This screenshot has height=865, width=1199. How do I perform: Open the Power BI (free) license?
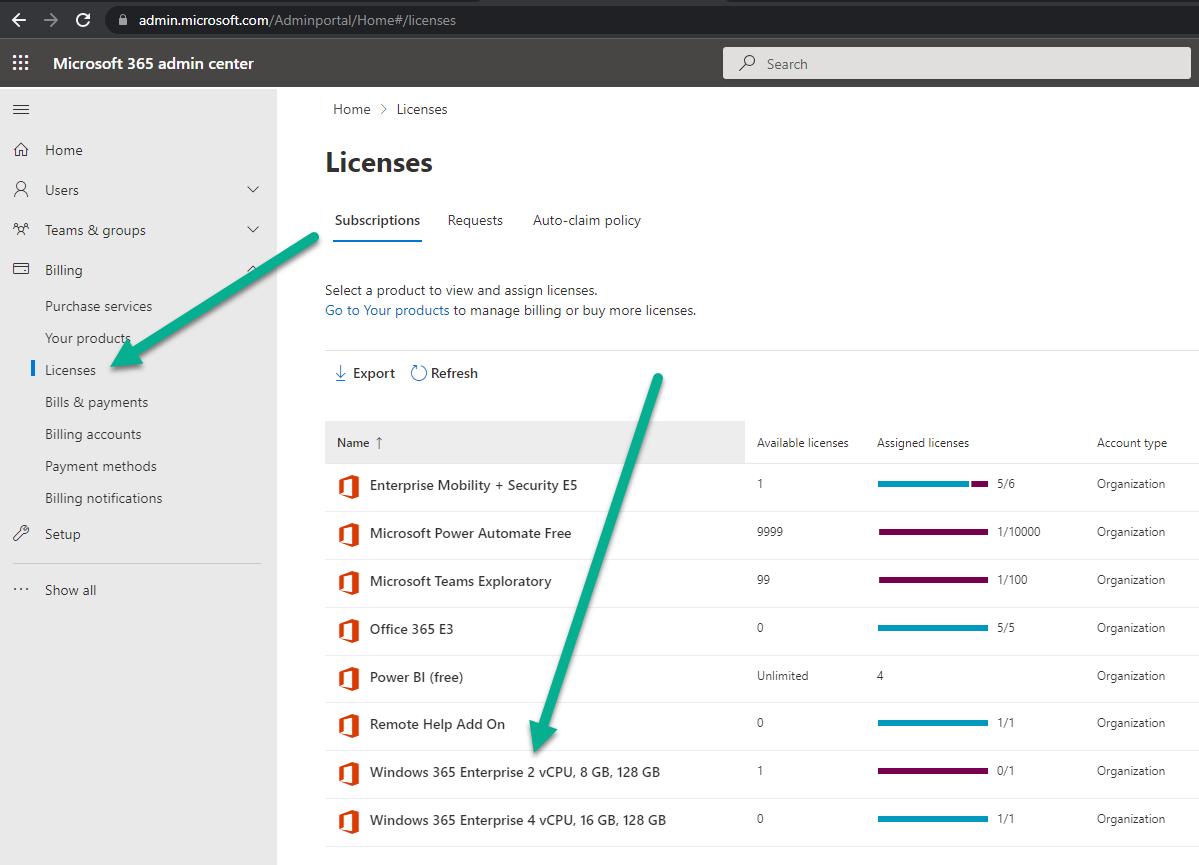pyautogui.click(x=417, y=678)
